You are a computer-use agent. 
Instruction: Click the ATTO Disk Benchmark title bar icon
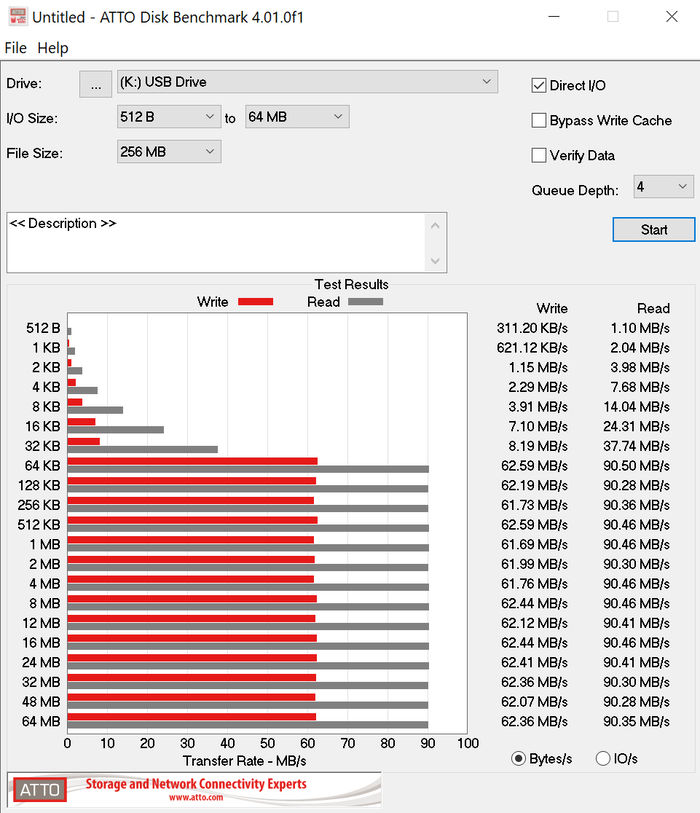(18, 17)
